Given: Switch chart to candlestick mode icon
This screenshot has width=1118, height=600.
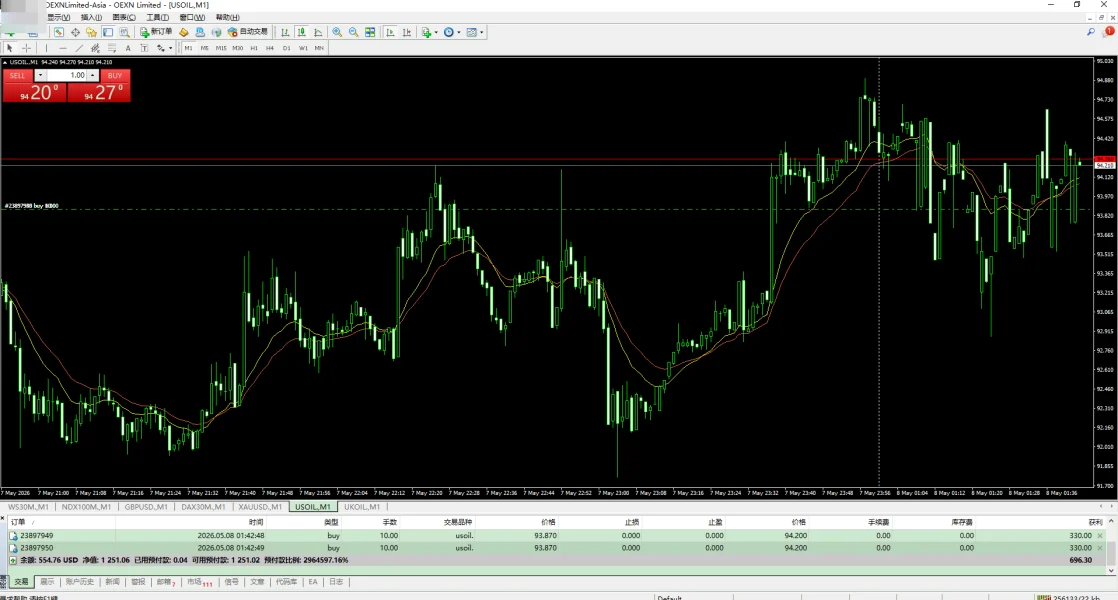Looking at the screenshot, I should point(302,32).
